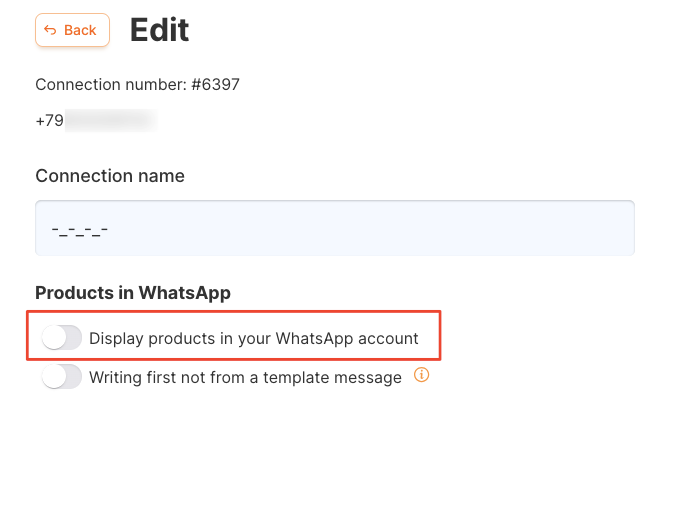Click the "Products in WhatsApp" section heading
Screen dimensions: 681x506
coord(133,293)
